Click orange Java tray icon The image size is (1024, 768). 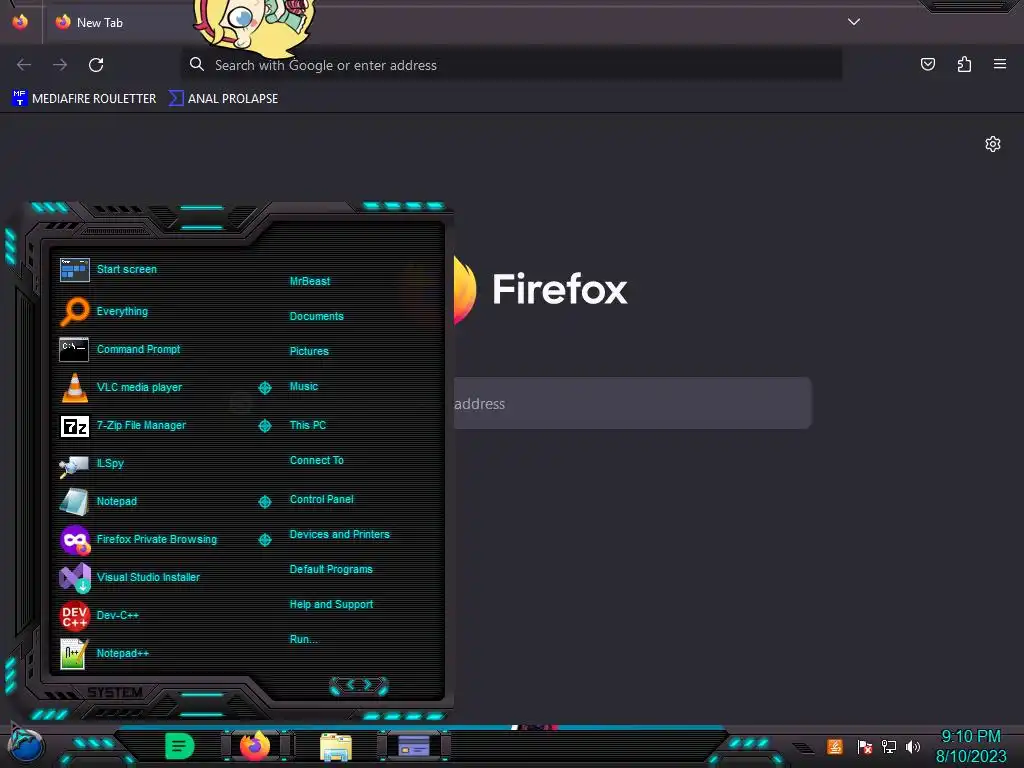pyautogui.click(x=835, y=746)
